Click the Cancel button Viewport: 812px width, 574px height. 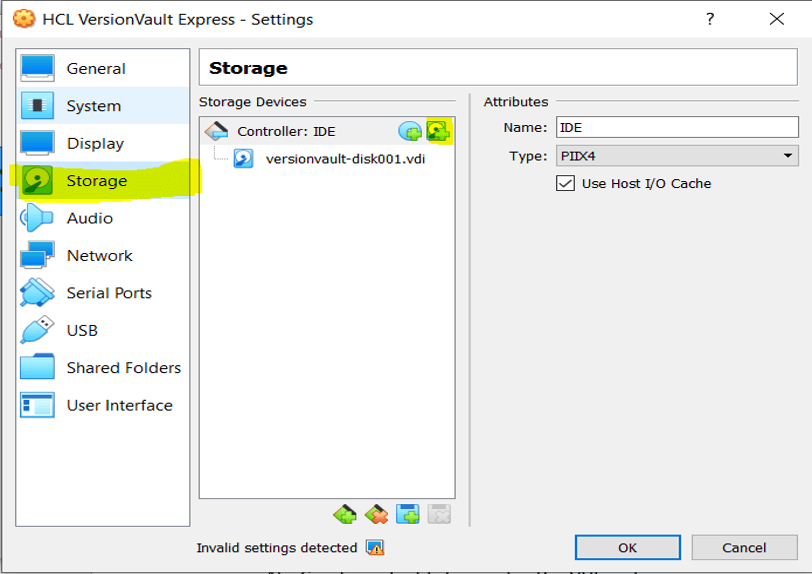click(x=744, y=548)
